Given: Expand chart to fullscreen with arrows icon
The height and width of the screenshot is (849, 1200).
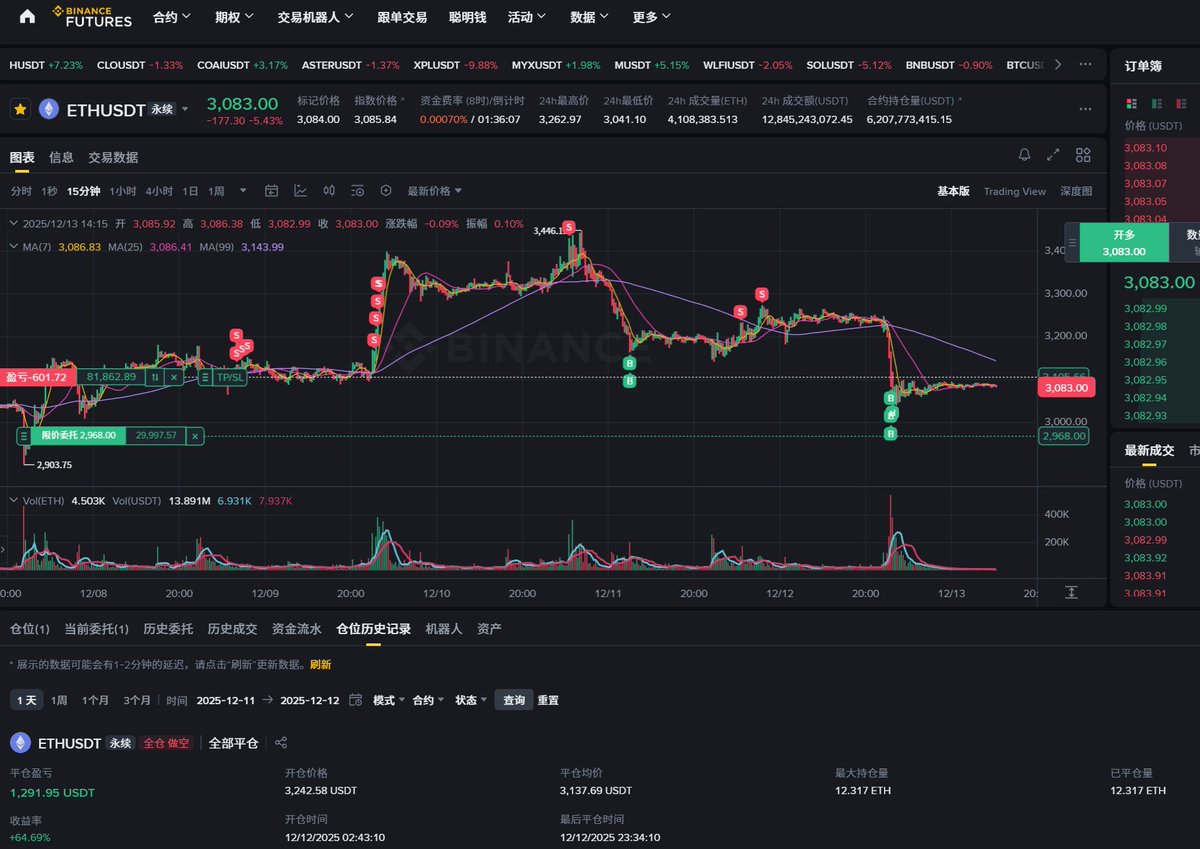Looking at the screenshot, I should point(1053,155).
